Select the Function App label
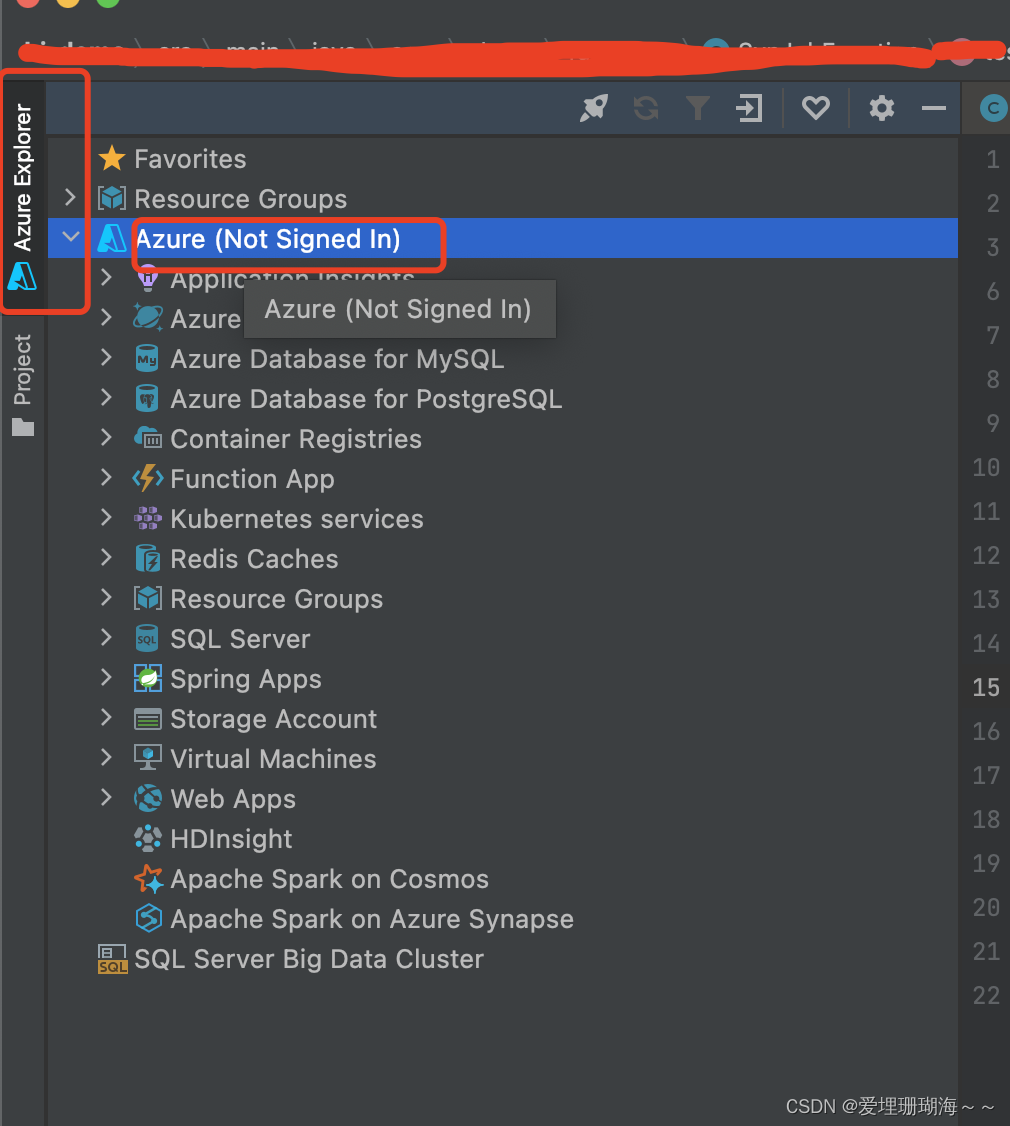This screenshot has width=1010, height=1126. click(x=252, y=479)
